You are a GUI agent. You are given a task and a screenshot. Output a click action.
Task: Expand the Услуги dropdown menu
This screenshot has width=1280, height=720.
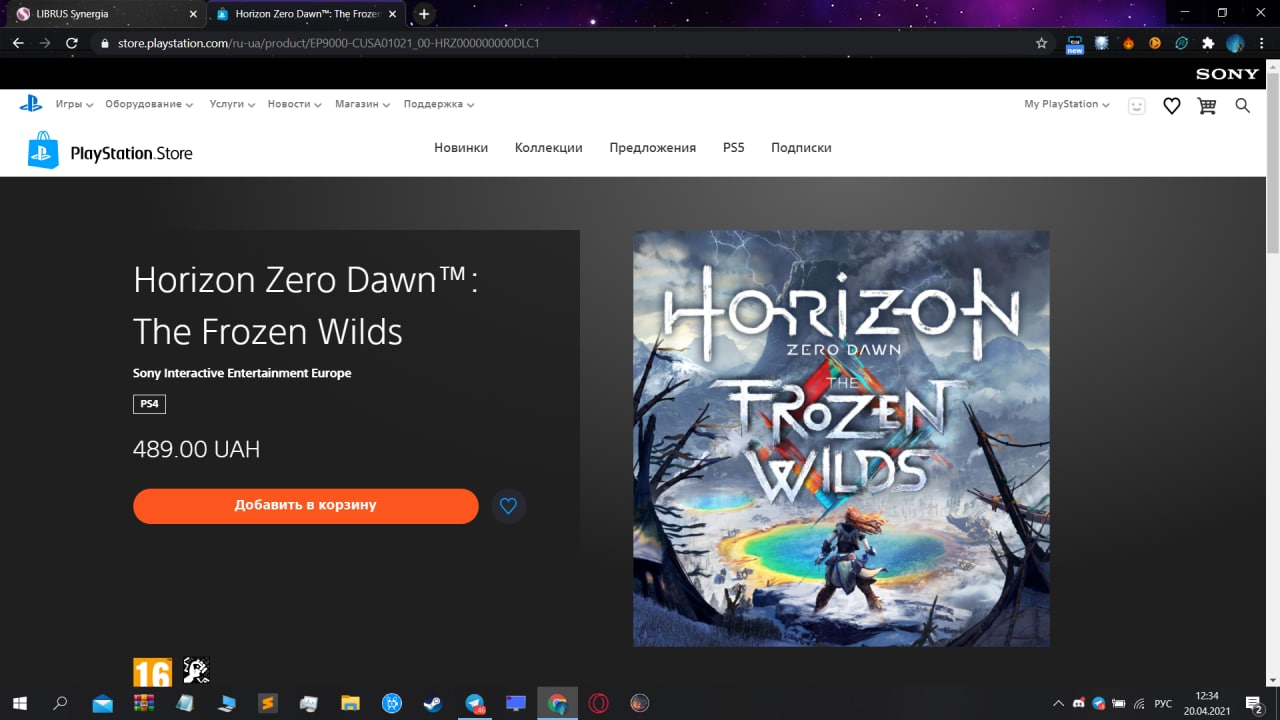coord(232,104)
